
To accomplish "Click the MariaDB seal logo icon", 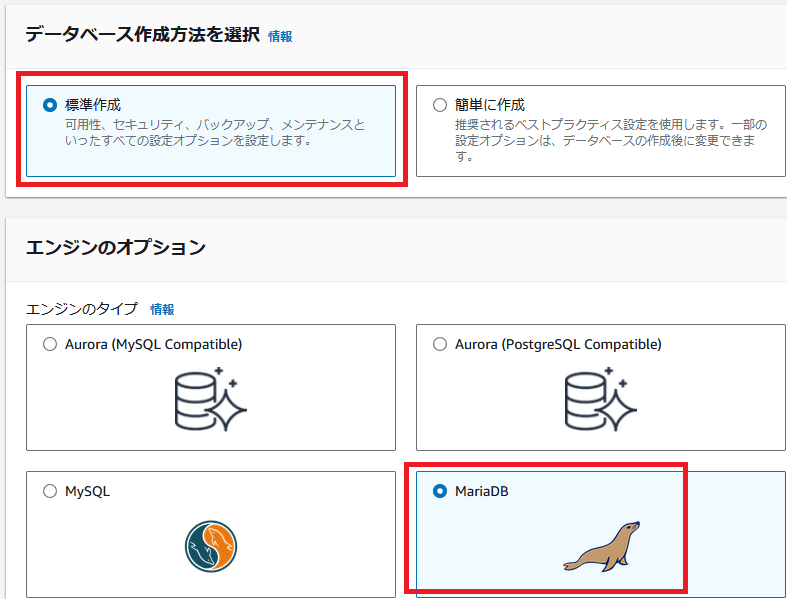I will 601,546.
